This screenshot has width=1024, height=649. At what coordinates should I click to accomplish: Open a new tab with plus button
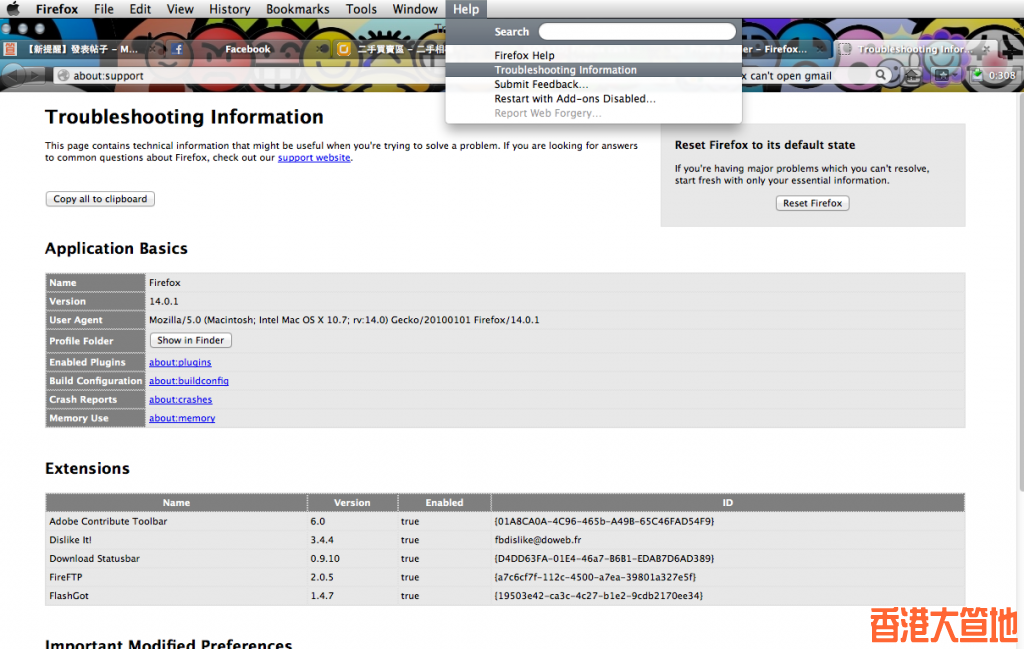[1012, 48]
